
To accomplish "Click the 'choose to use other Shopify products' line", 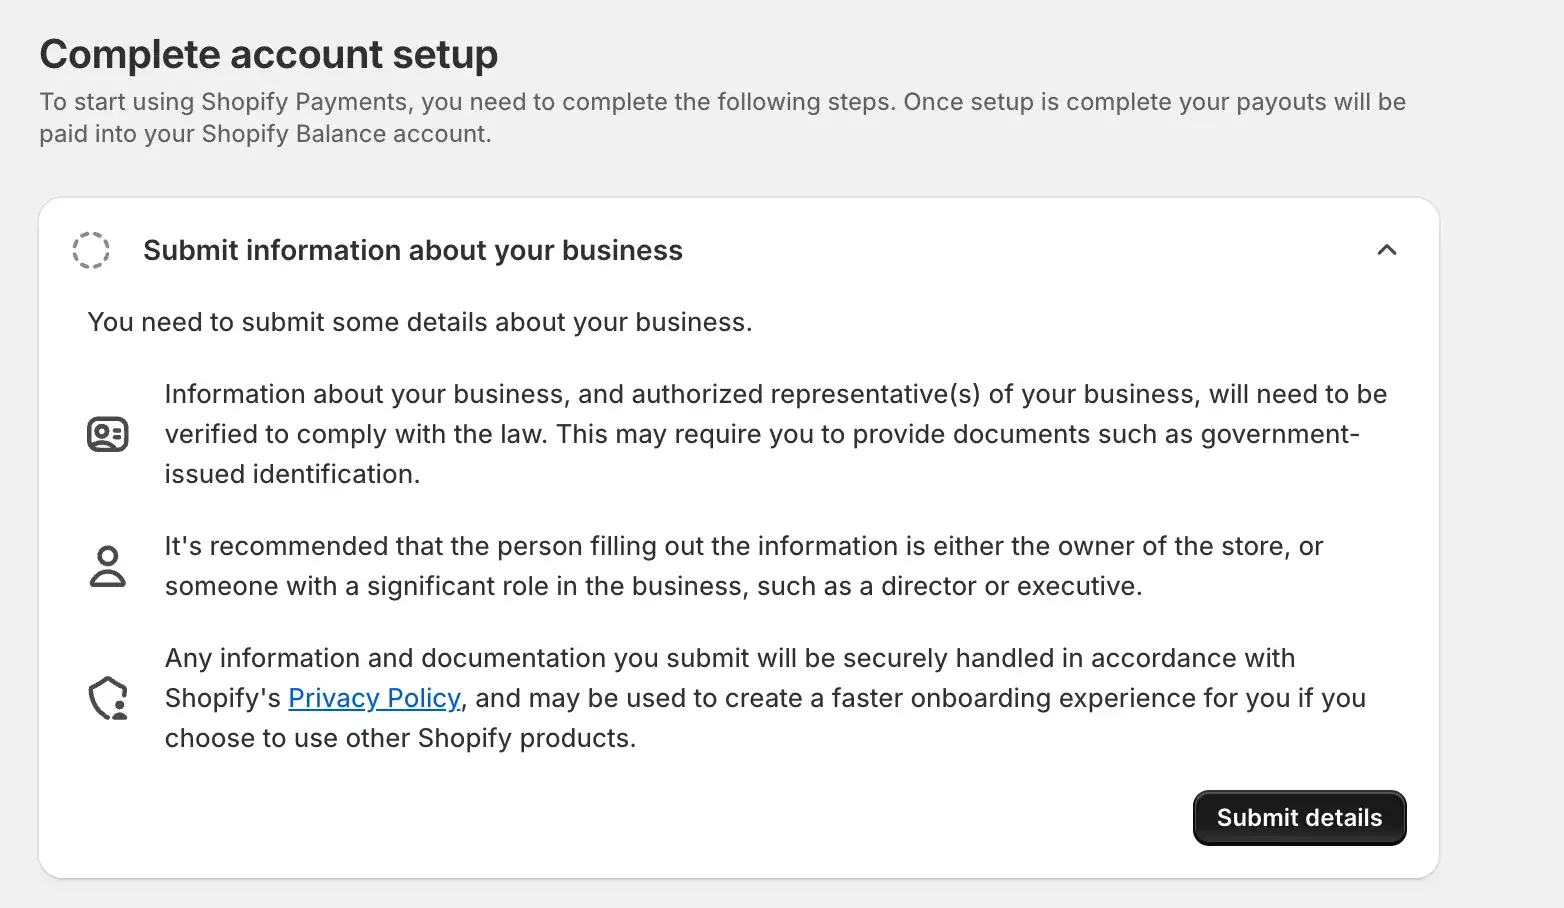I will click(x=400, y=738).
